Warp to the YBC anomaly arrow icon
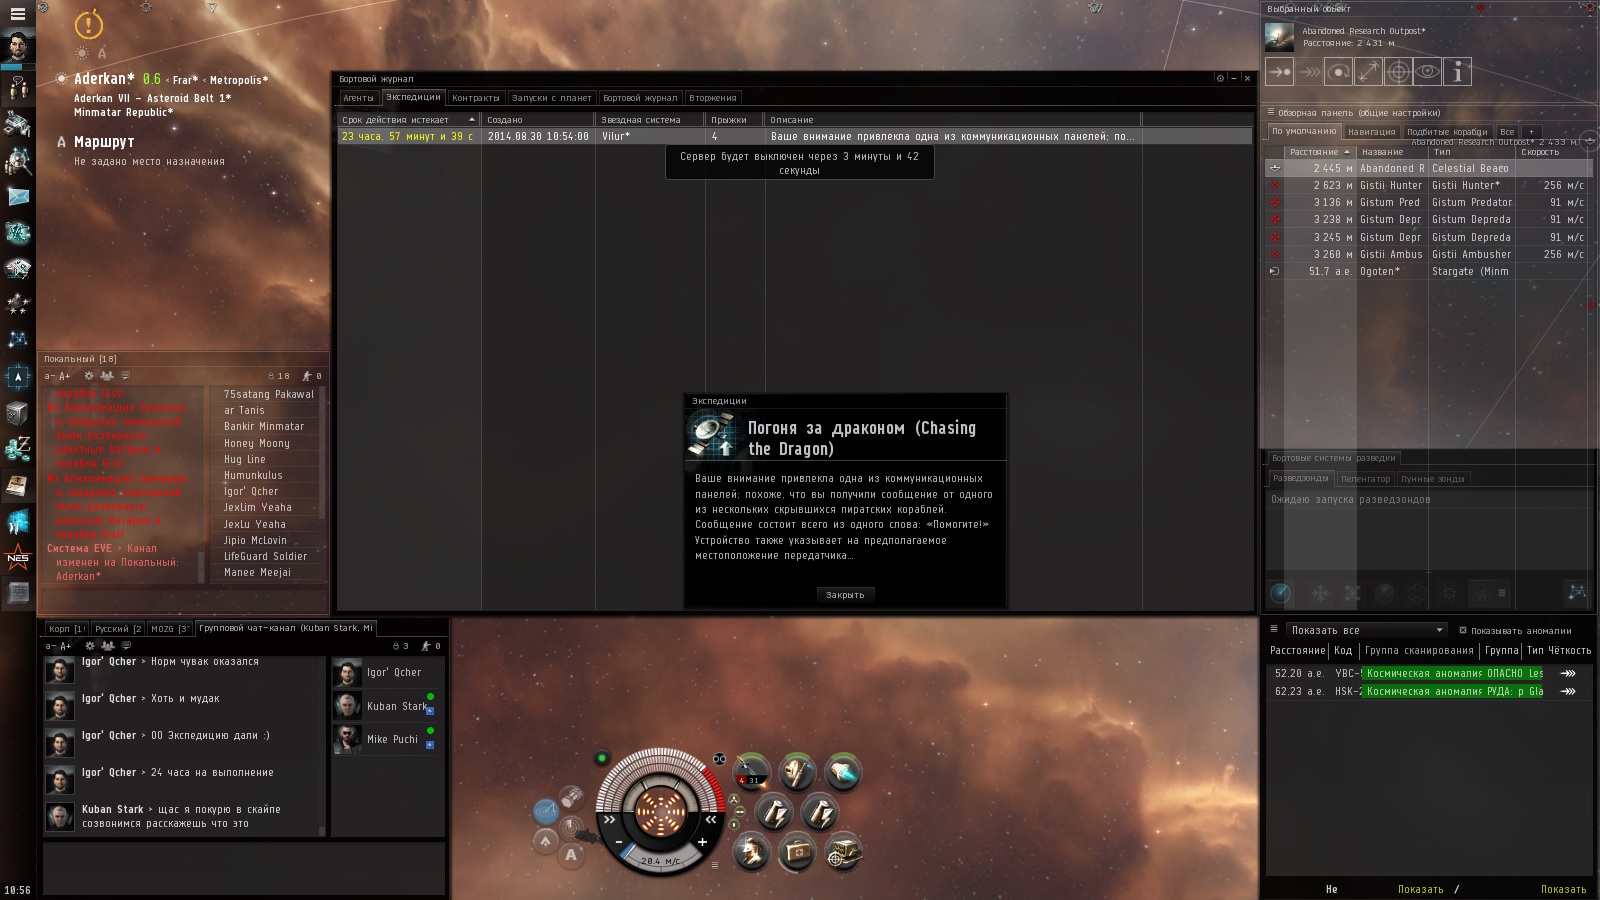 (1568, 673)
